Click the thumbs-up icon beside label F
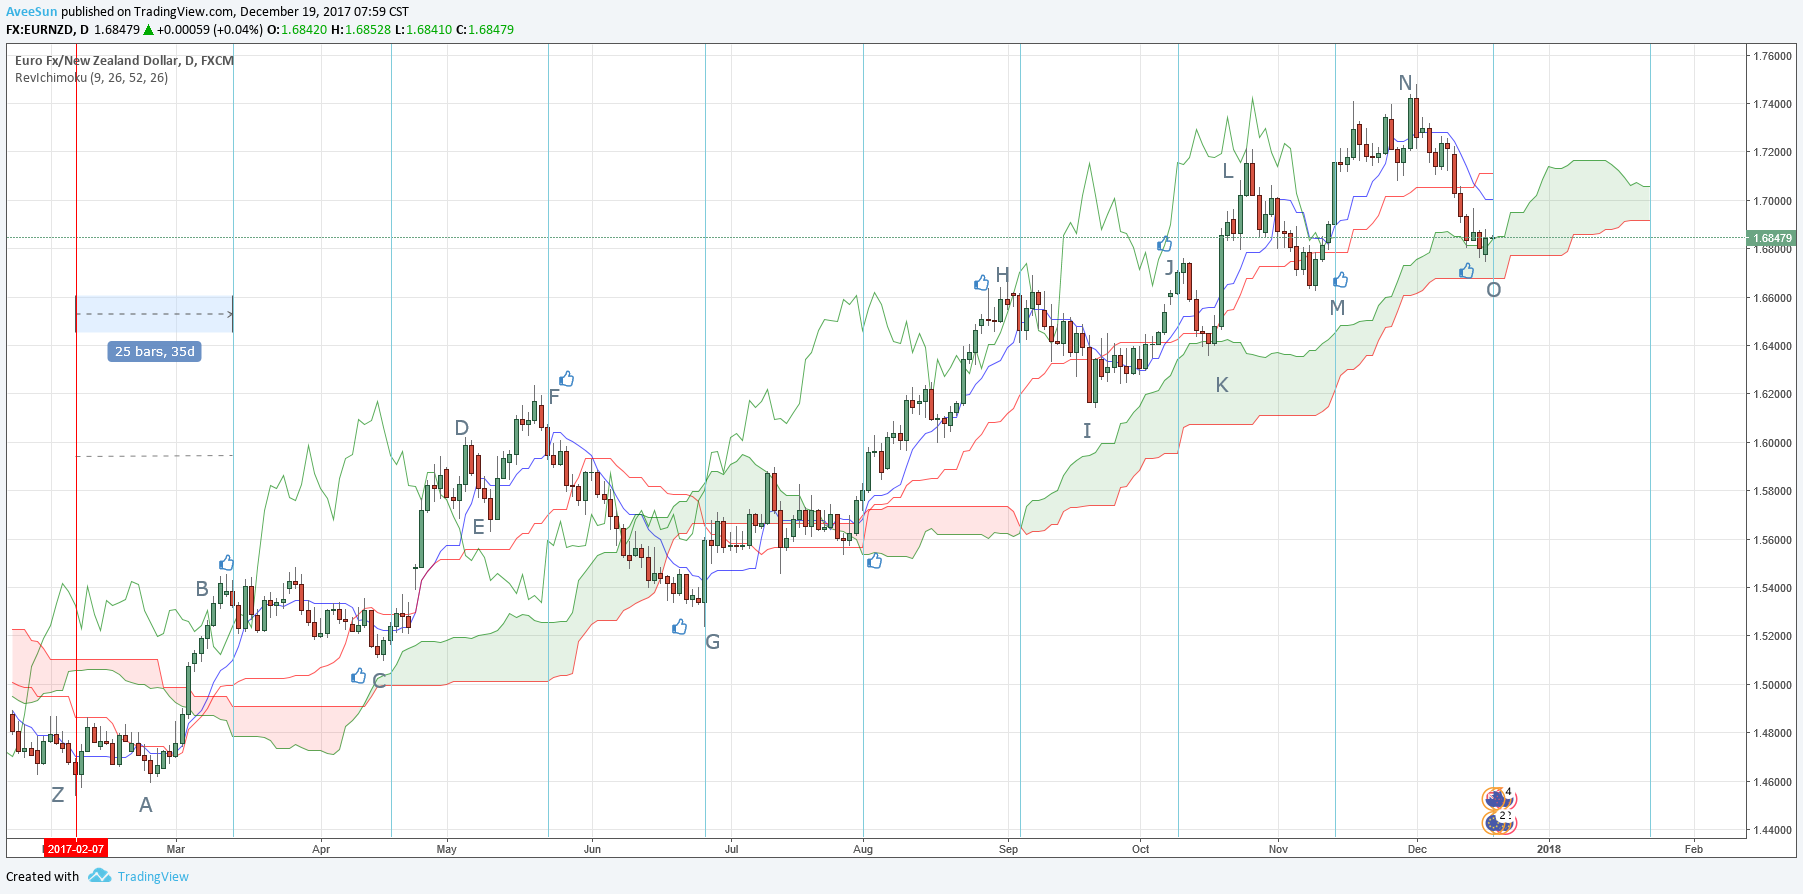The image size is (1803, 894). point(567,379)
